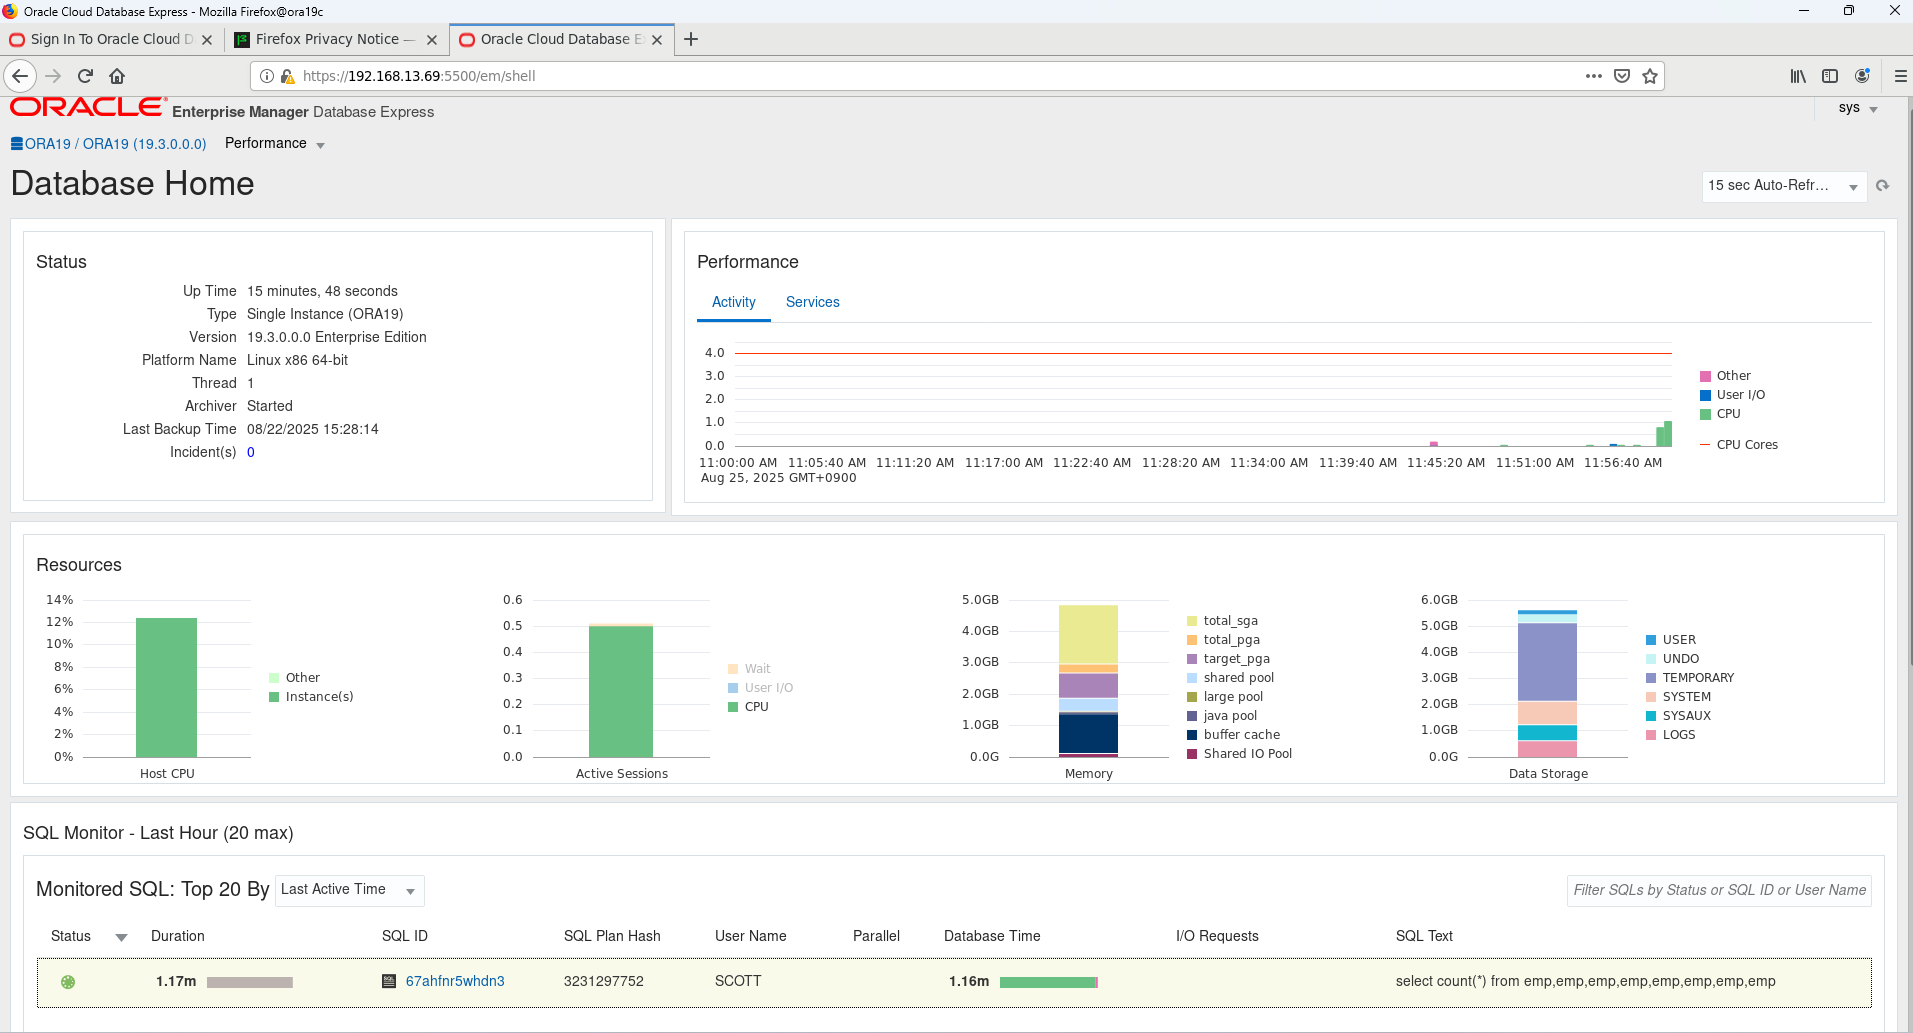This screenshot has height=1033, width=1913.
Task: Open the Firefox hamburger menu
Action: [1900, 76]
